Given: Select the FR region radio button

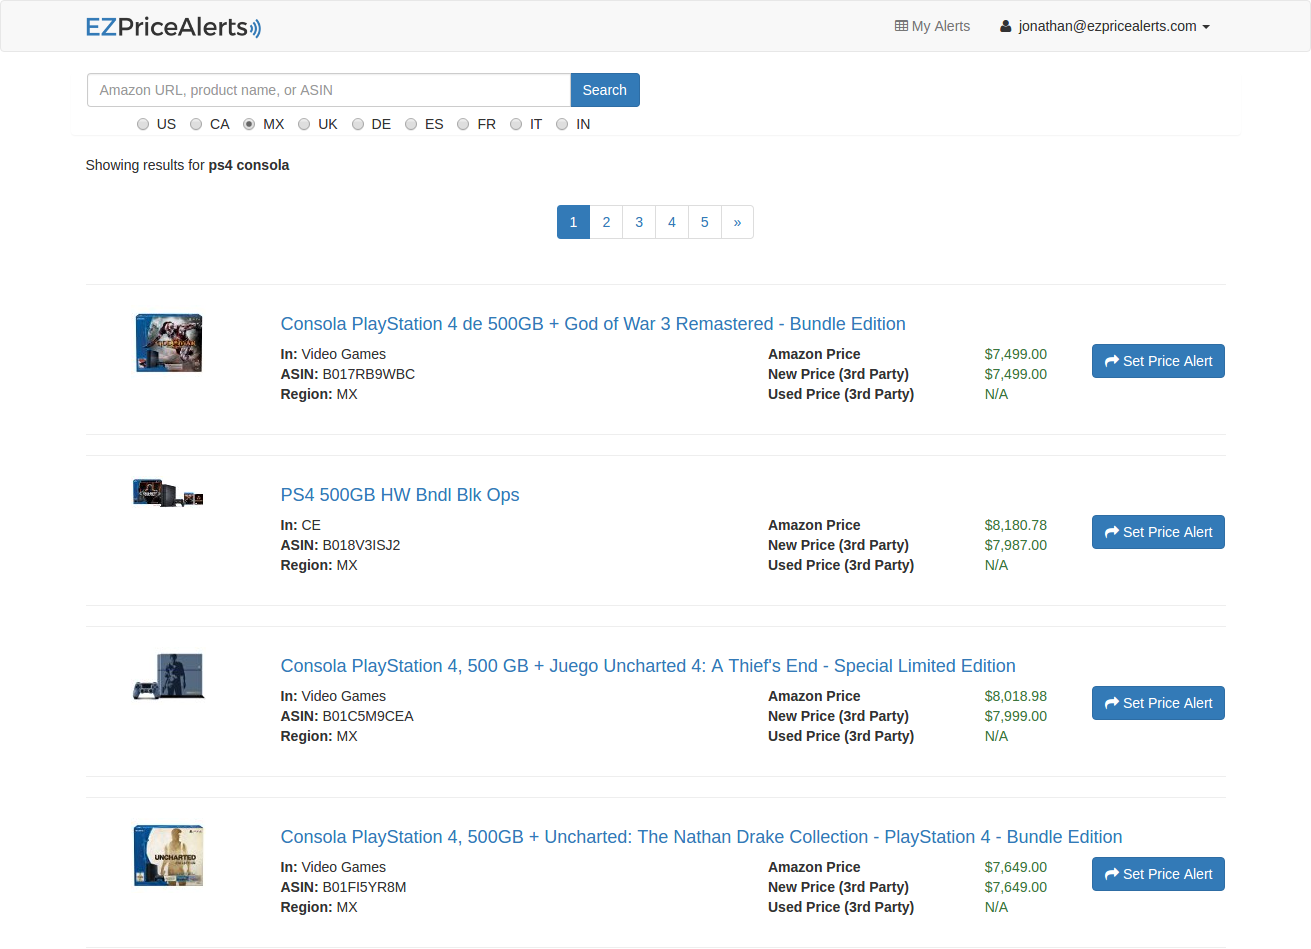Looking at the screenshot, I should coord(463,124).
